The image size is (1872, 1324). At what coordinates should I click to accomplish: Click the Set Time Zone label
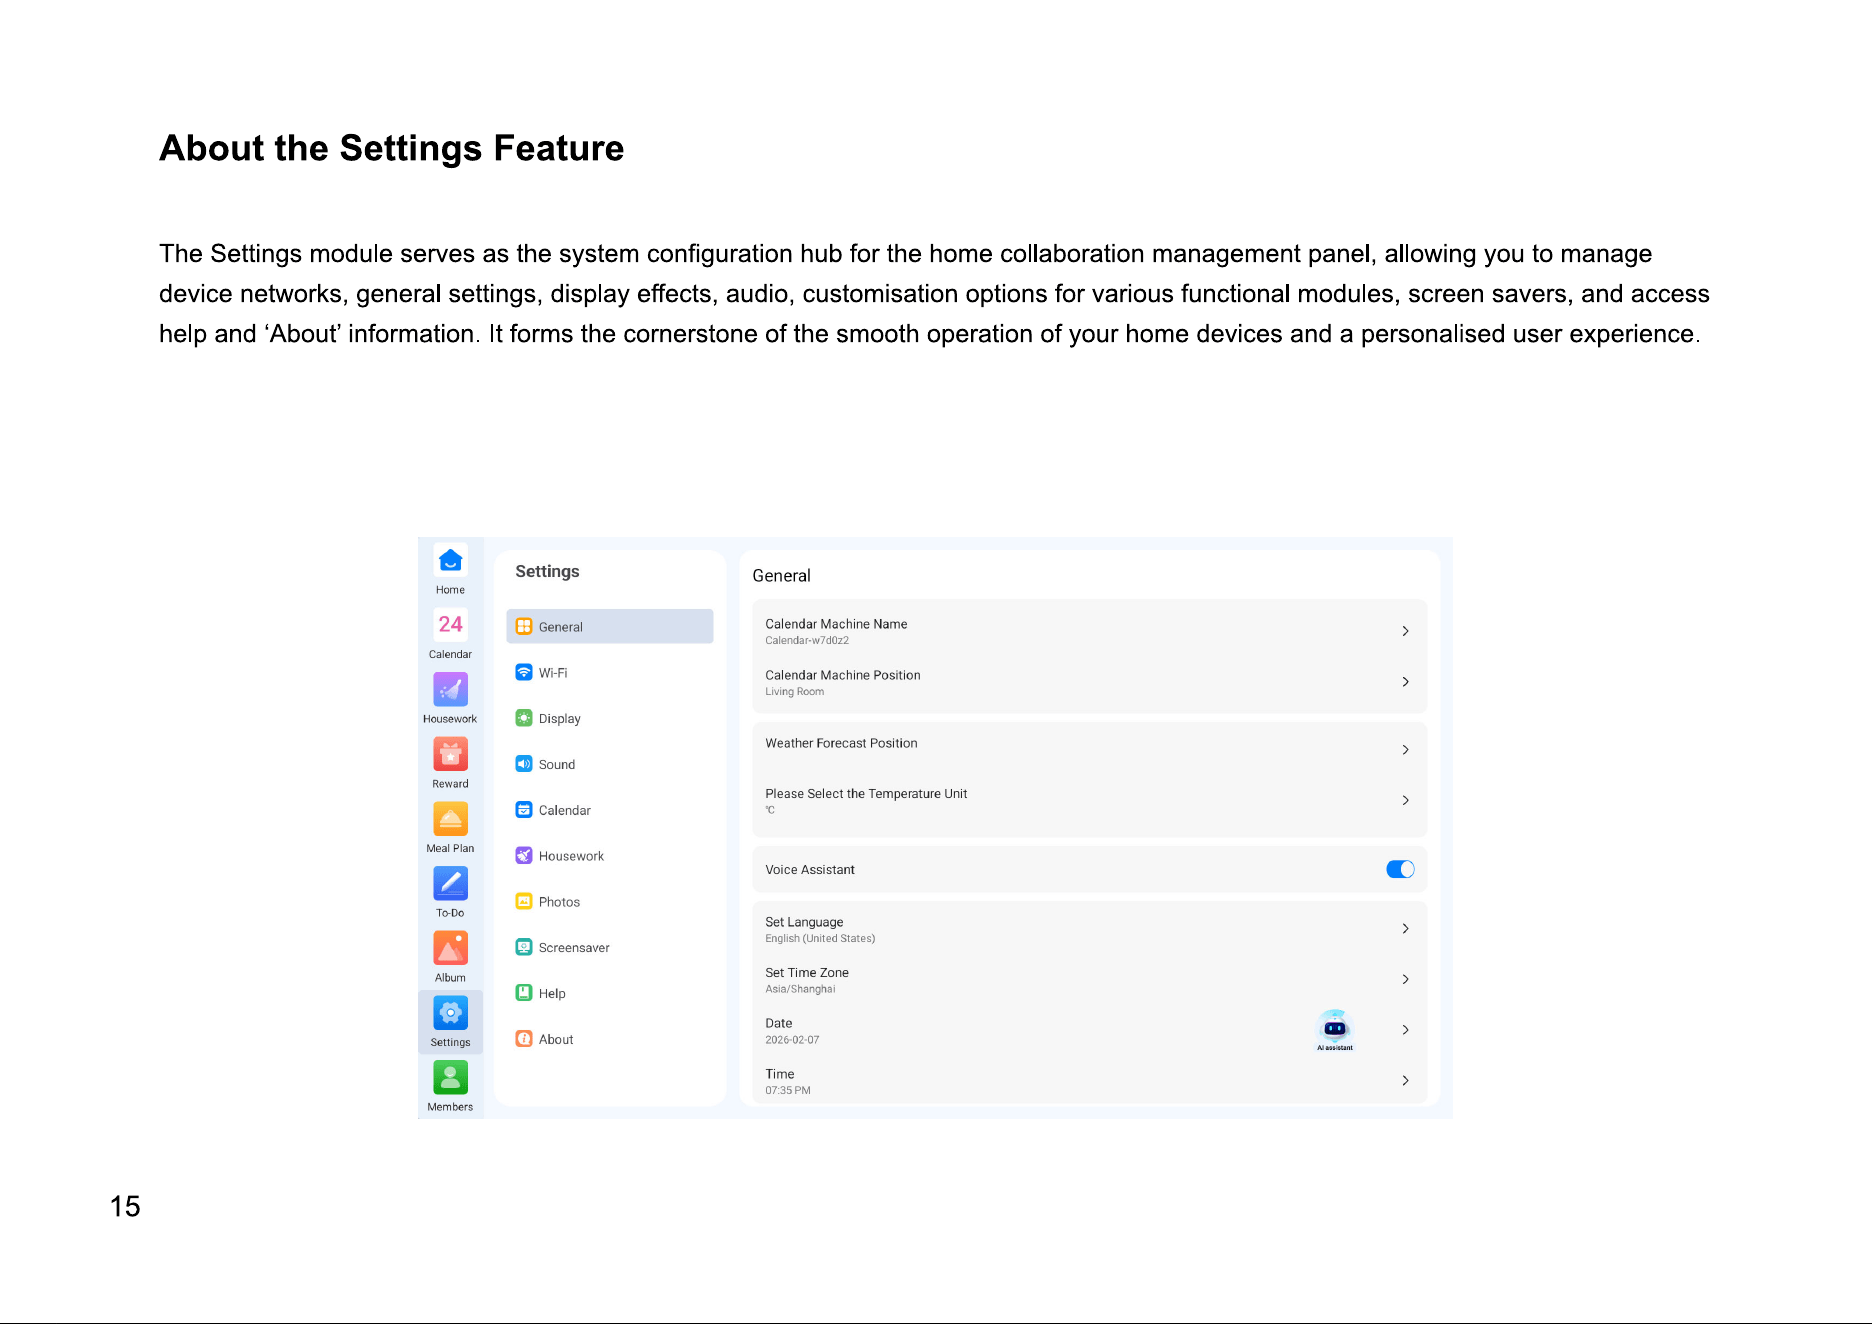(807, 973)
